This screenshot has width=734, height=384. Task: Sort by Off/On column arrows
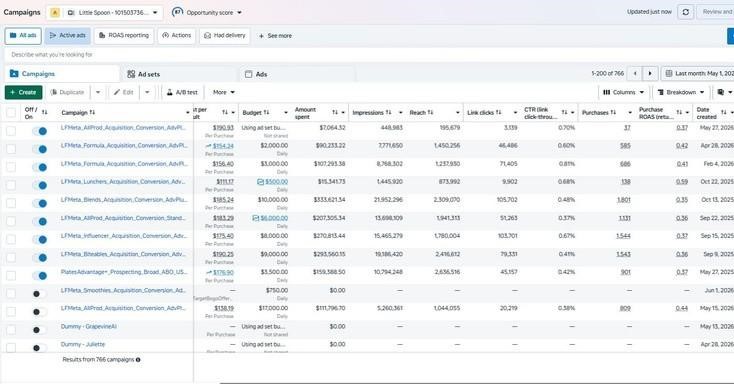[x=44, y=112]
